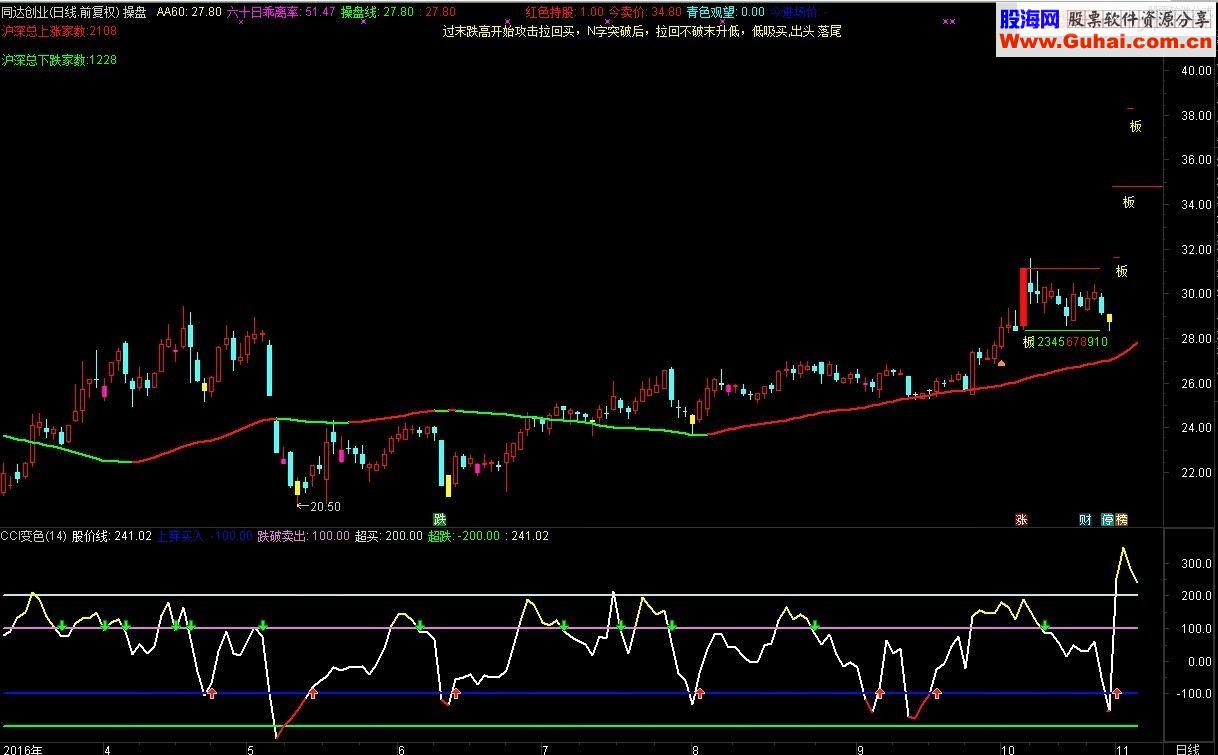Click the 沪深总上涨家数:2108 line

click(x=59, y=31)
